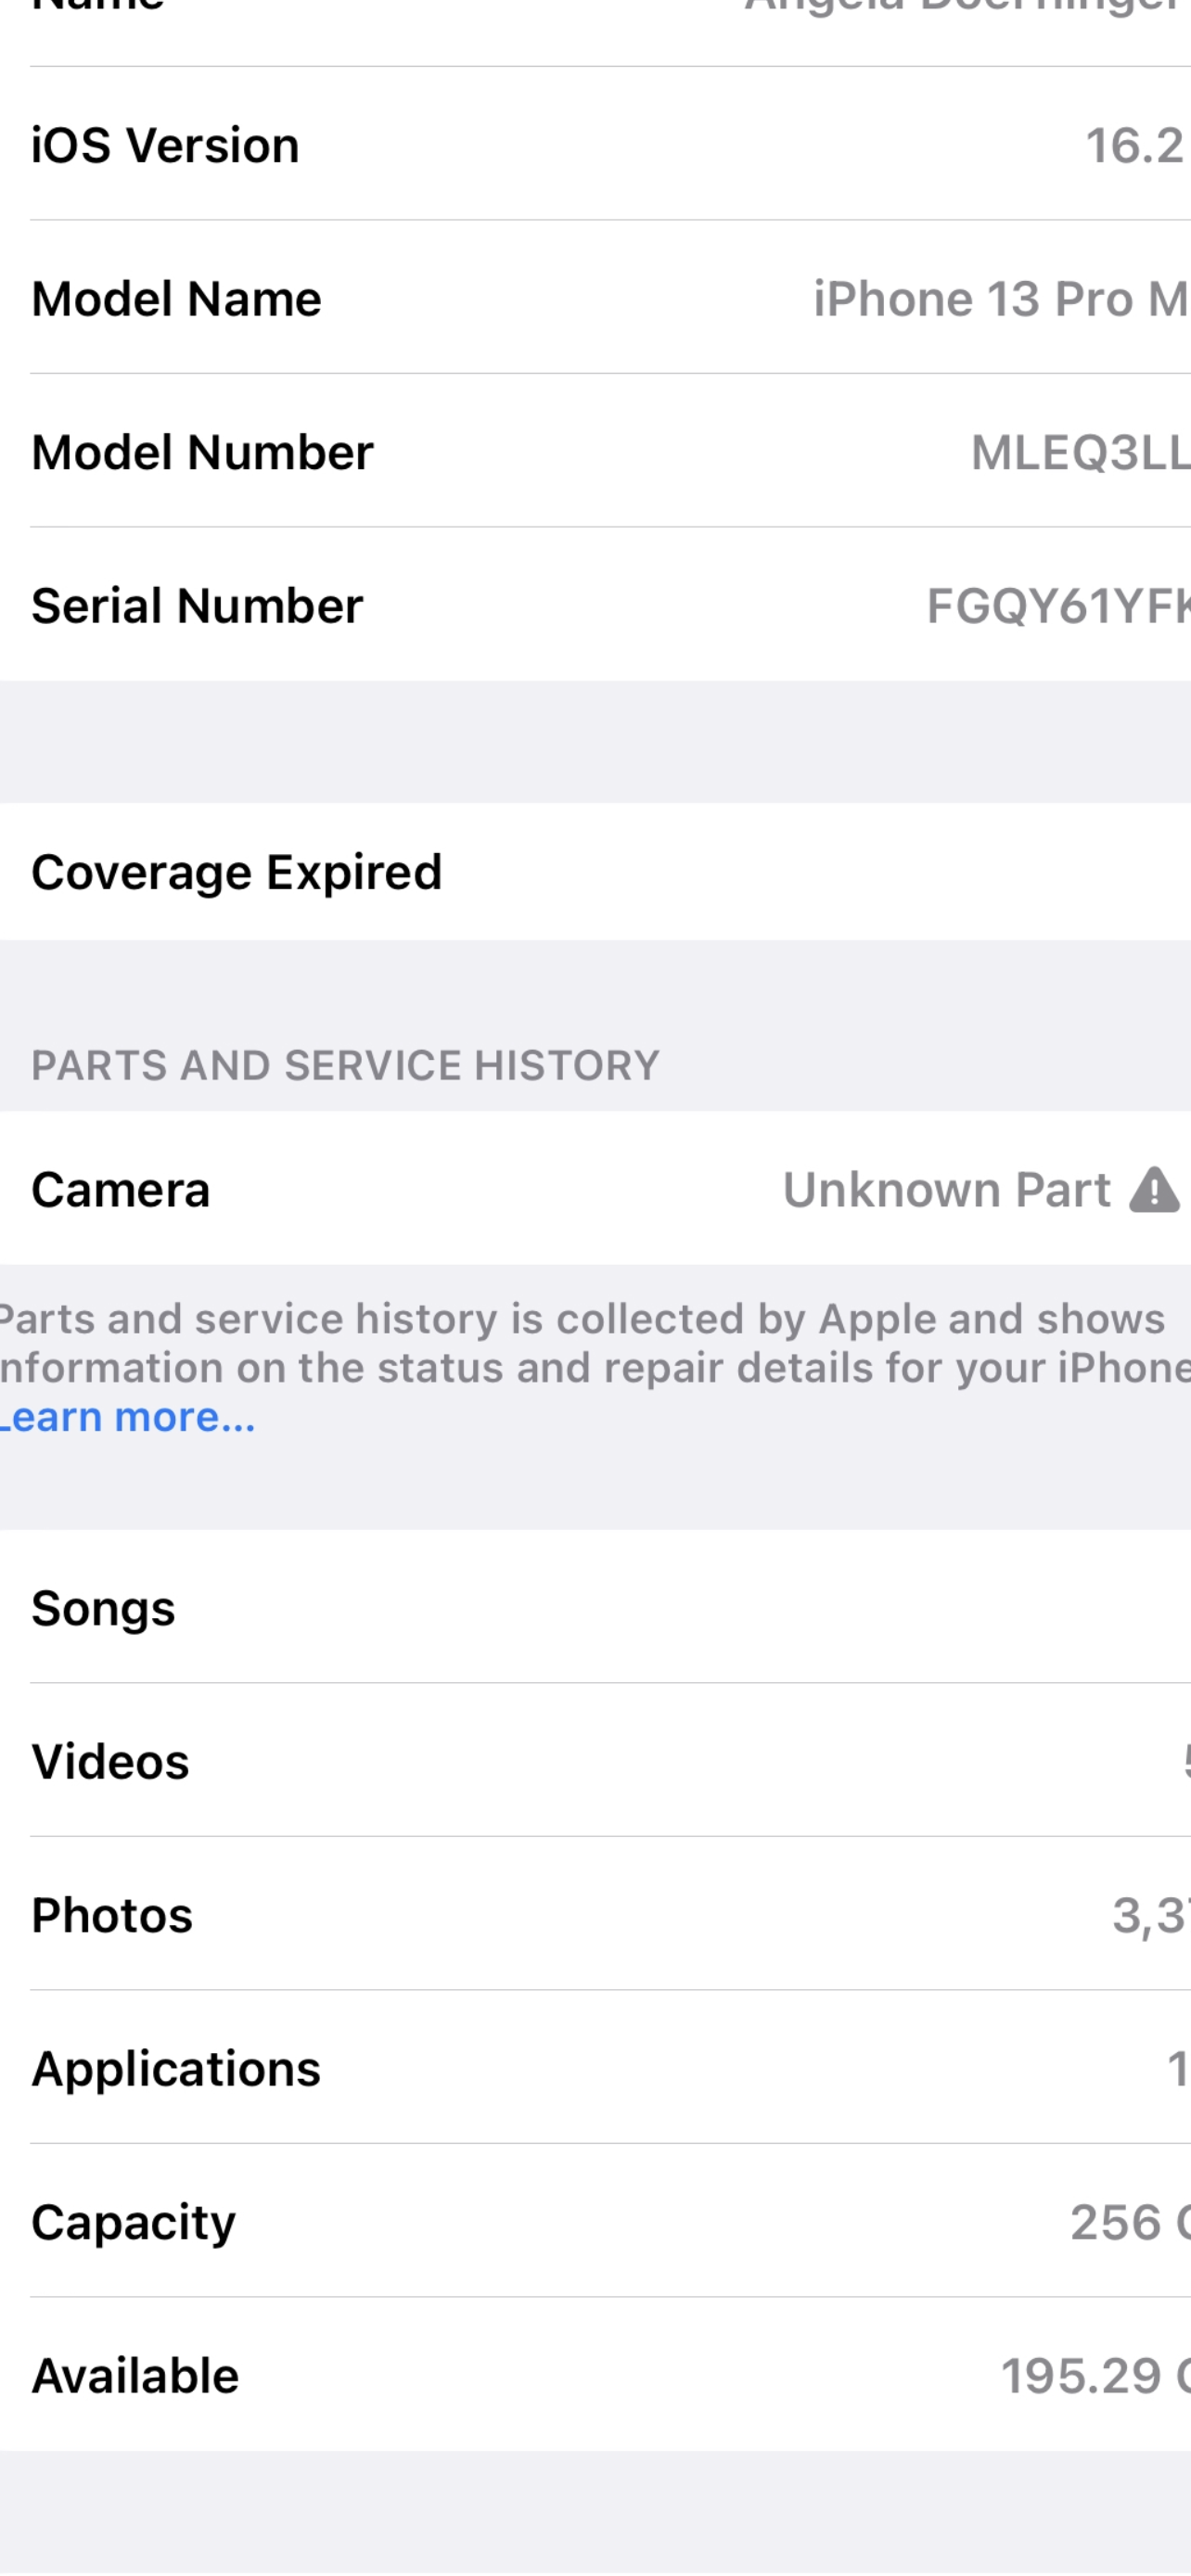Open the Learn more link
The image size is (1191, 2576).
[128, 1417]
